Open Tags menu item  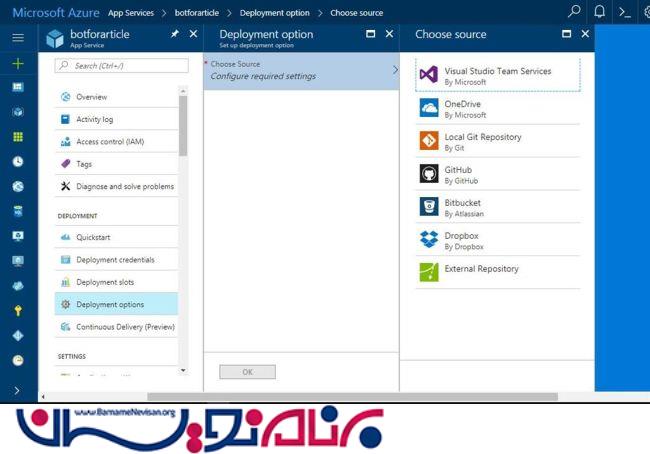coord(116,164)
